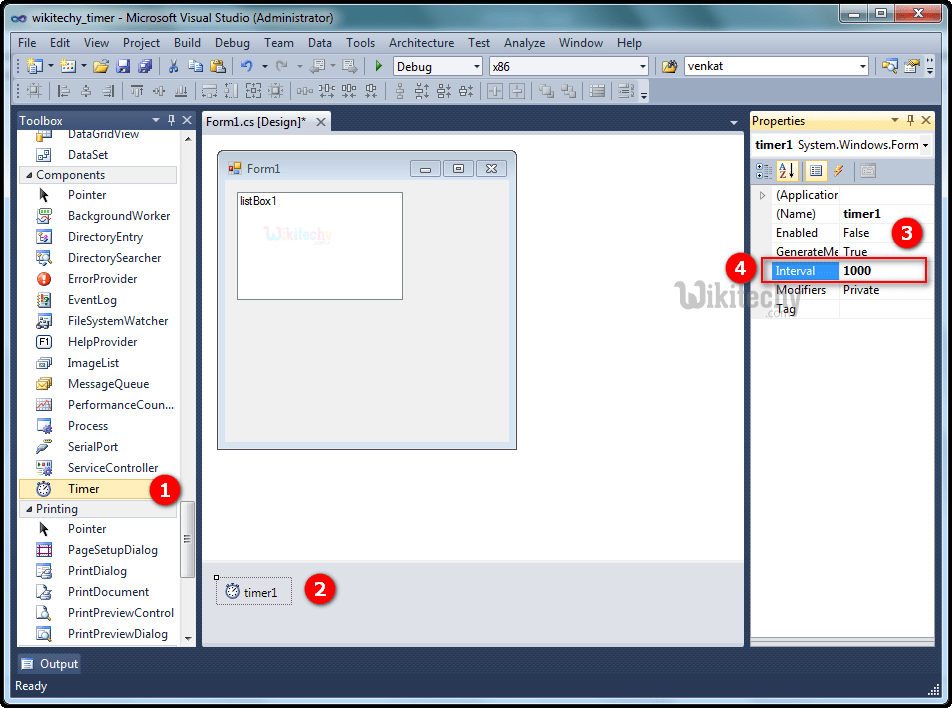This screenshot has height=708, width=952.
Task: Start debugging with the green Play button
Action: tap(380, 66)
